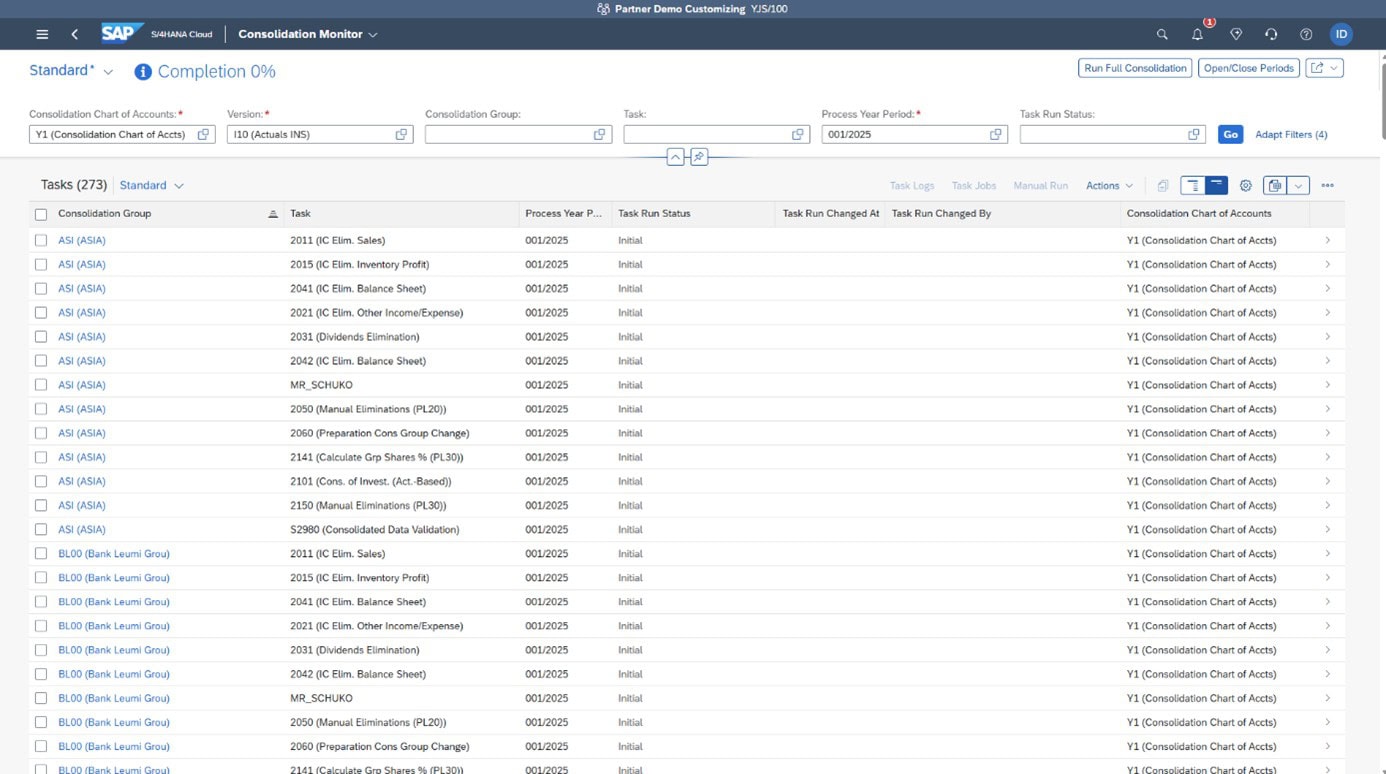Open the help question mark icon
Screen dimensions: 1386x774
pos(1306,34)
